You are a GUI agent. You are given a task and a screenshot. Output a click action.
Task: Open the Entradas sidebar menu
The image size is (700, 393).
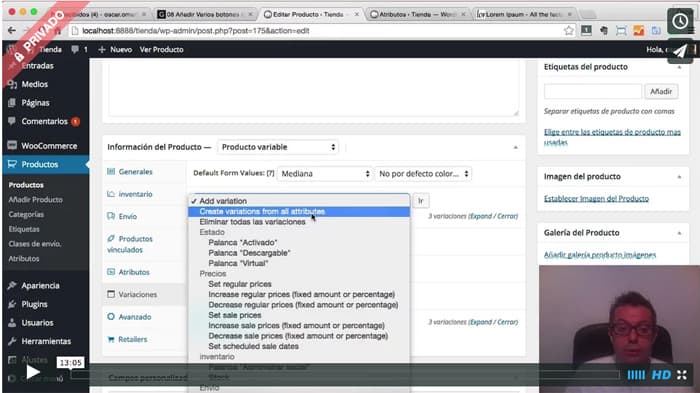(x=37, y=66)
